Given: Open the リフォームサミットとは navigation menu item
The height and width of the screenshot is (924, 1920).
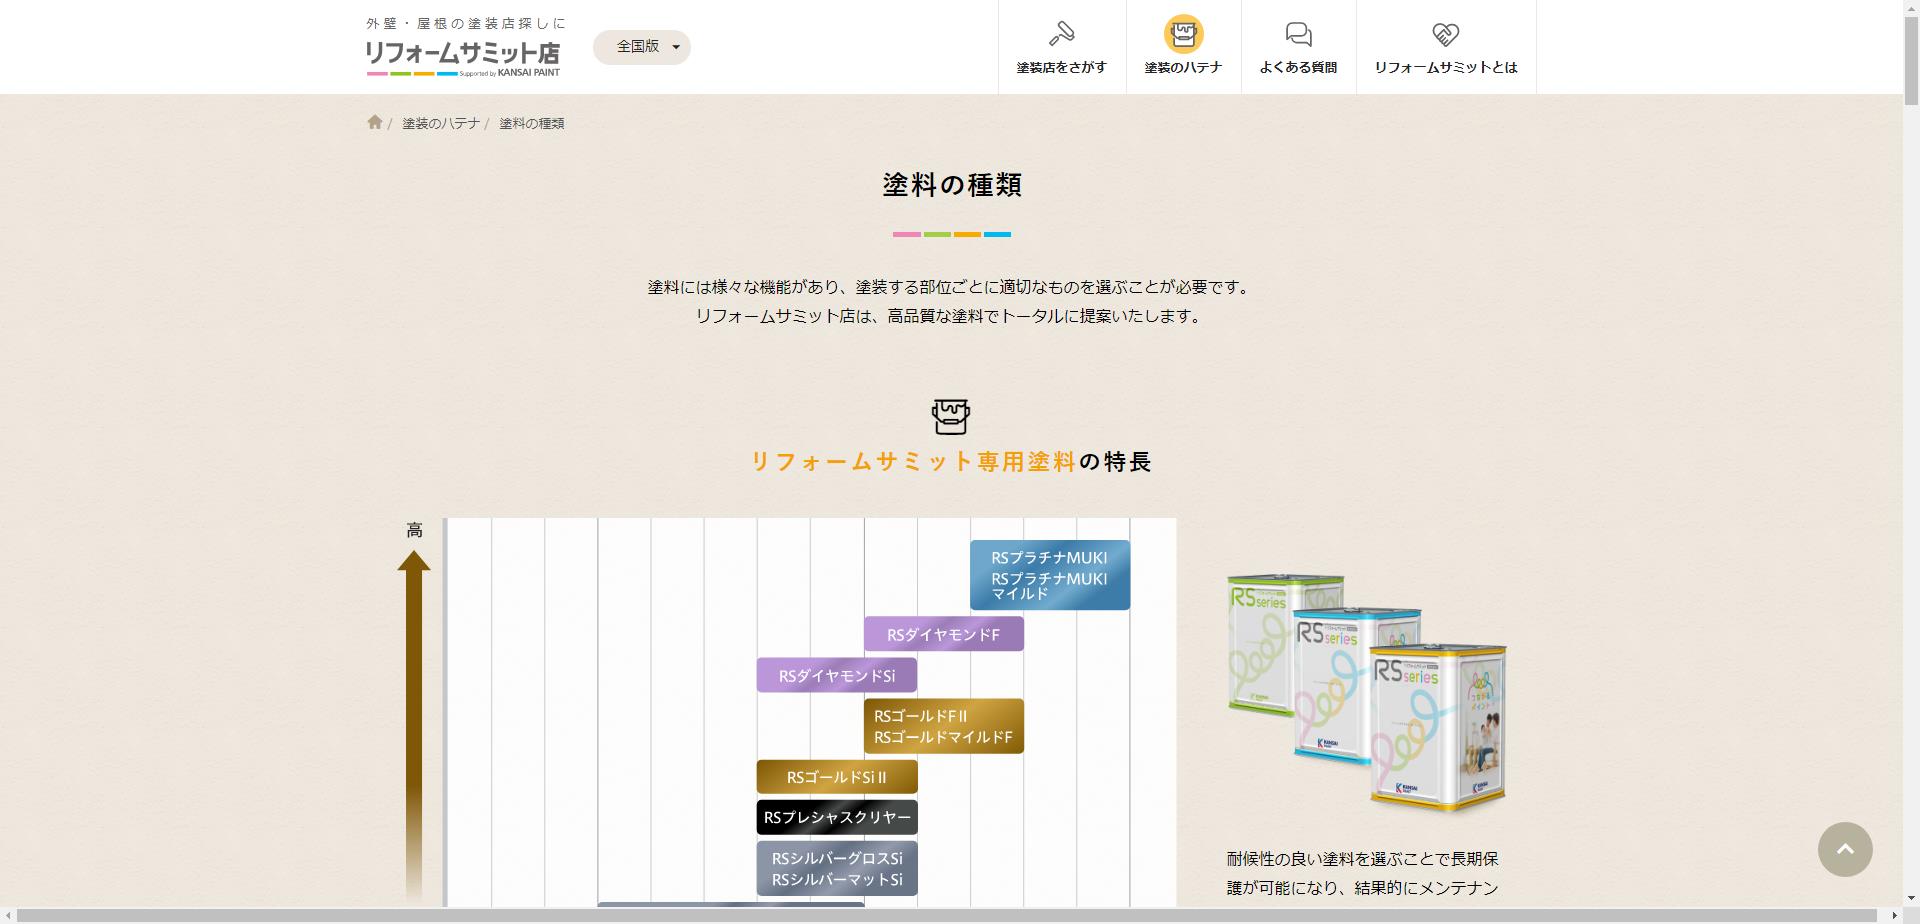Looking at the screenshot, I should [x=1444, y=46].
